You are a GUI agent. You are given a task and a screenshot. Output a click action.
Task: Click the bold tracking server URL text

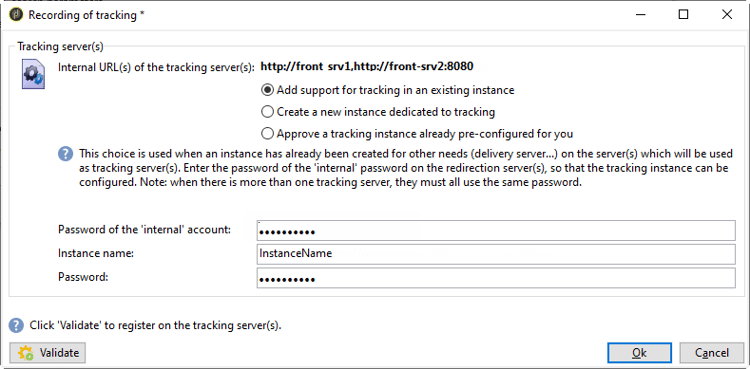366,67
